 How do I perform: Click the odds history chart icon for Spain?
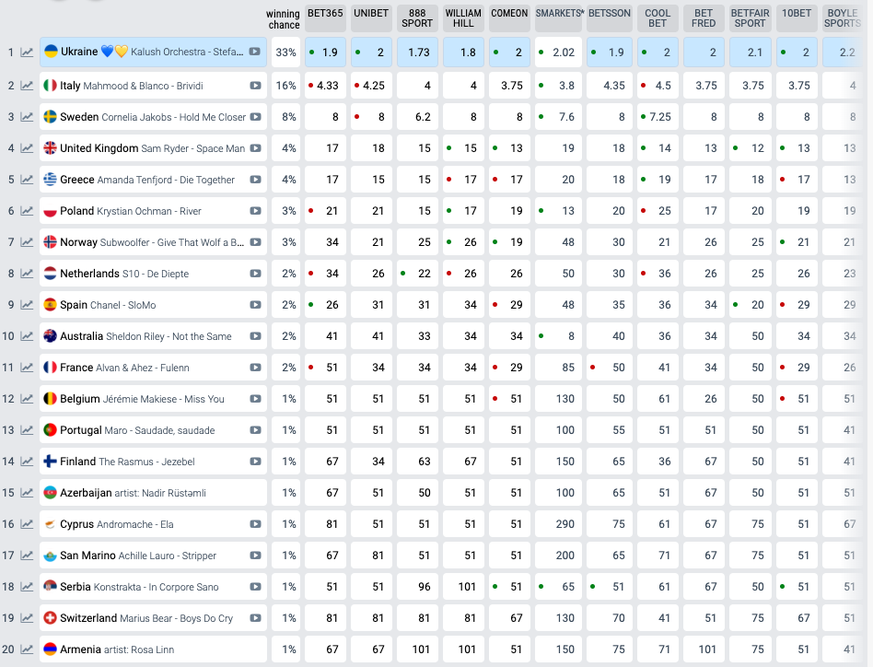[x=27, y=306]
